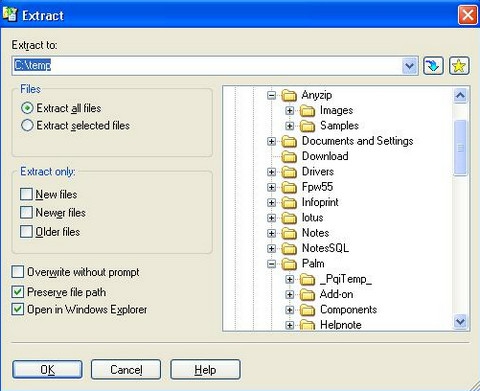The width and height of the screenshot is (480, 391).
Task: Select the Drivers folder icon
Action: tap(289, 172)
